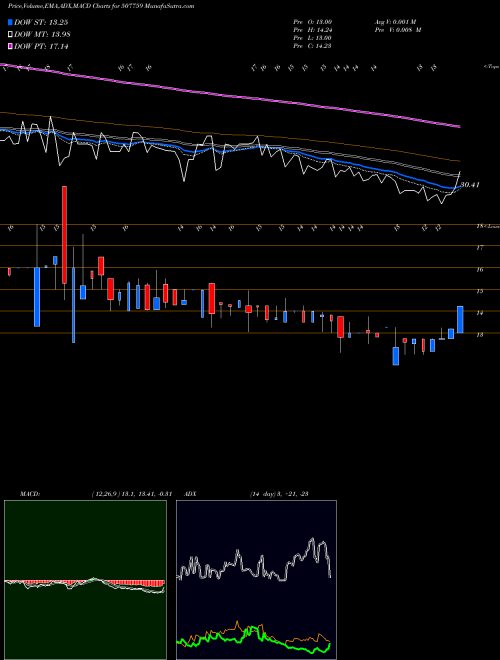Click the price axis label 15

pos(479,291)
